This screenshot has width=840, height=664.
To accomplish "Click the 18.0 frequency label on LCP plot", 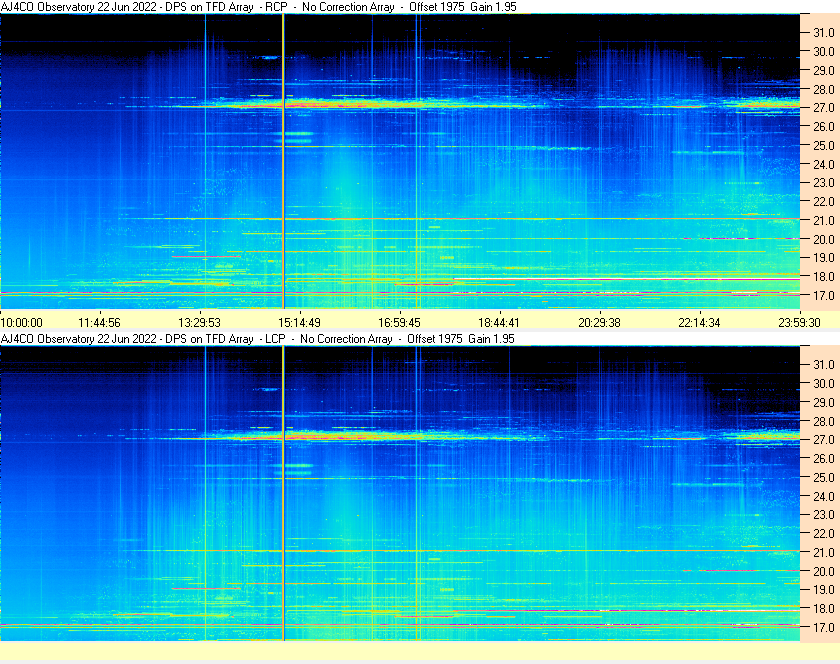I will 824,608.
